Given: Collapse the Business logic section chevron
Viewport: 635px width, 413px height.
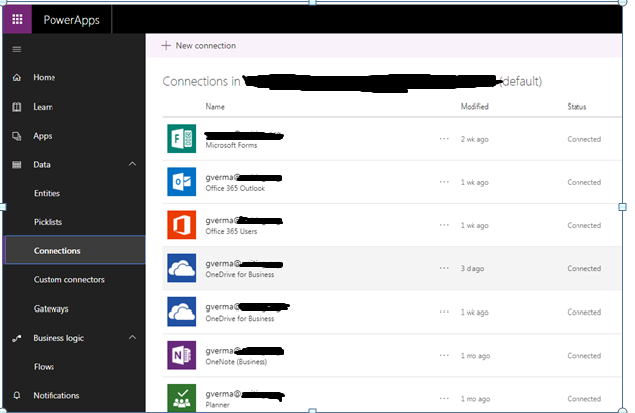Looking at the screenshot, I should click(132, 337).
